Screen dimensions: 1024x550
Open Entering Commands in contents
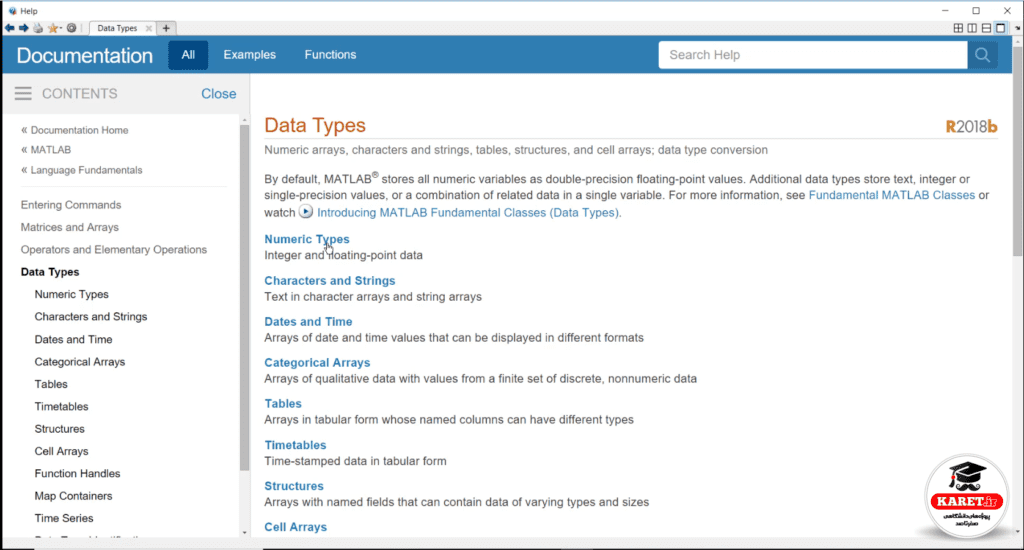click(71, 204)
